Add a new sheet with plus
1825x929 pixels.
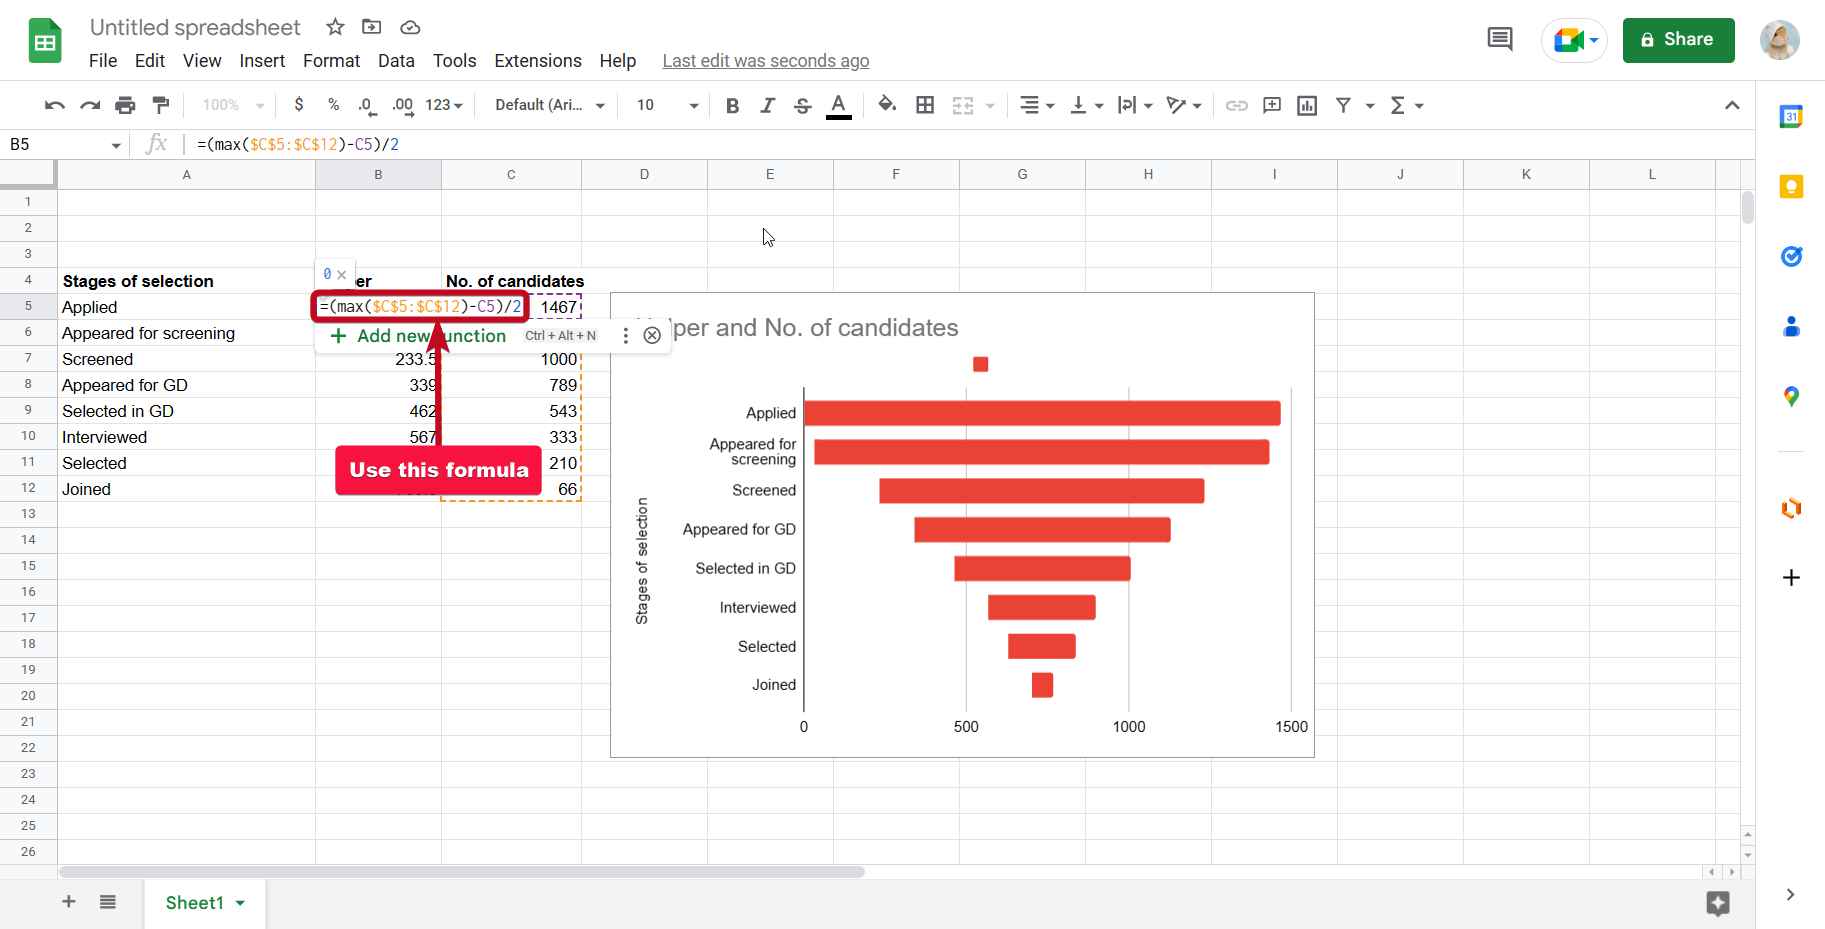tap(69, 902)
